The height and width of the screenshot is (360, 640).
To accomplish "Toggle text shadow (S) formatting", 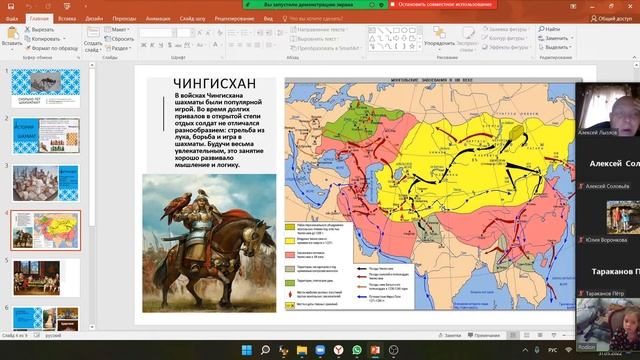I will [170, 45].
